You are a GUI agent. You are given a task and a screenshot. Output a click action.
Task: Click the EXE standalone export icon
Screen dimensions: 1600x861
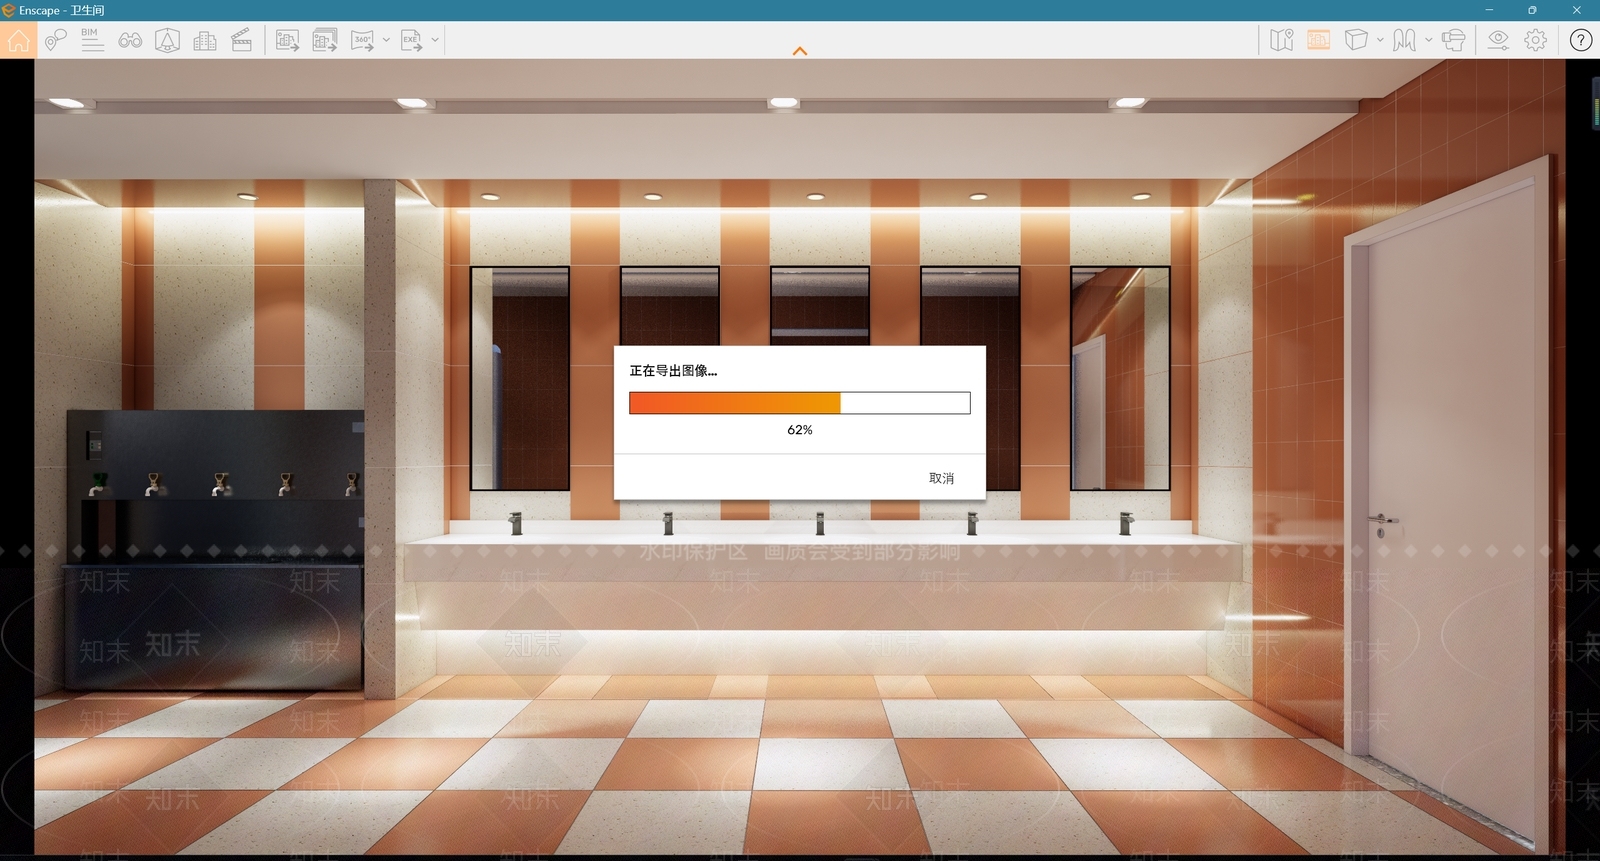[411, 40]
